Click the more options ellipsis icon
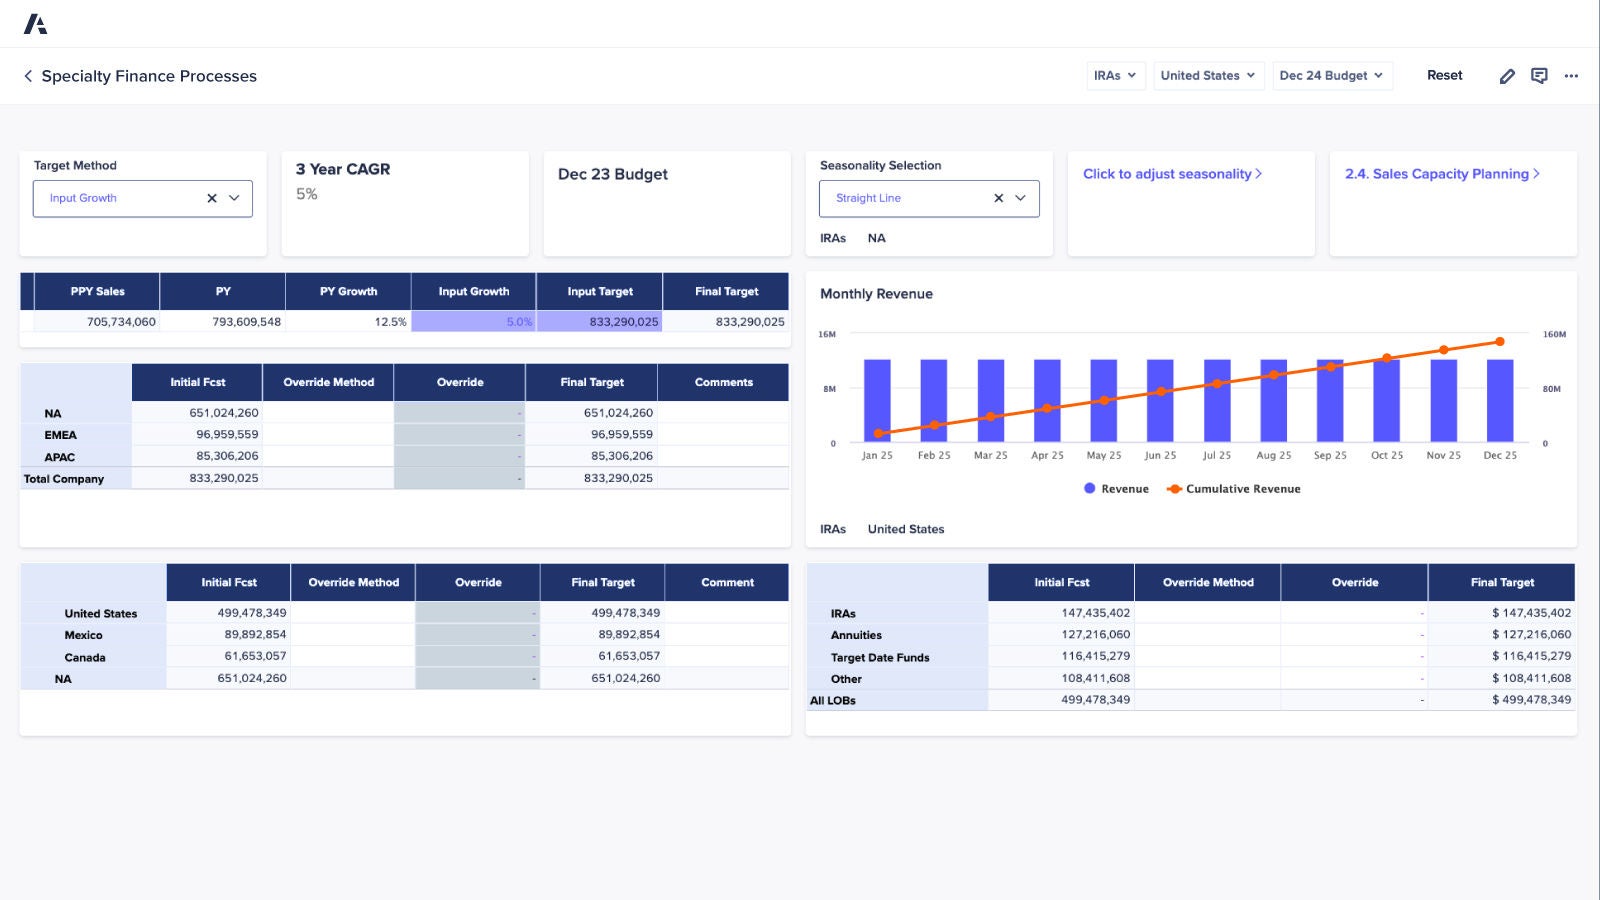The width and height of the screenshot is (1600, 900). 1571,75
